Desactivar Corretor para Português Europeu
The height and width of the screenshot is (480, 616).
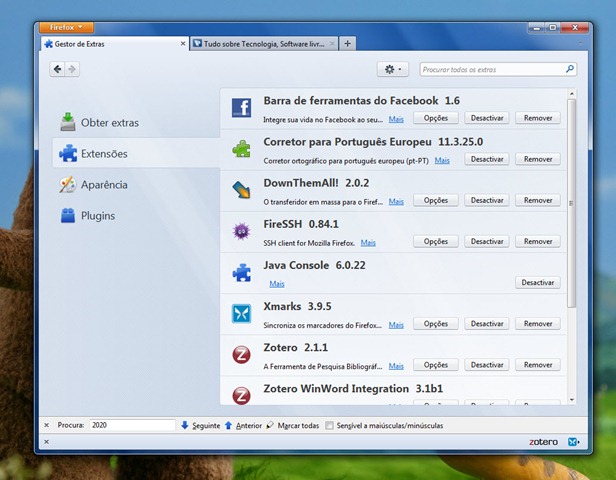click(487, 159)
